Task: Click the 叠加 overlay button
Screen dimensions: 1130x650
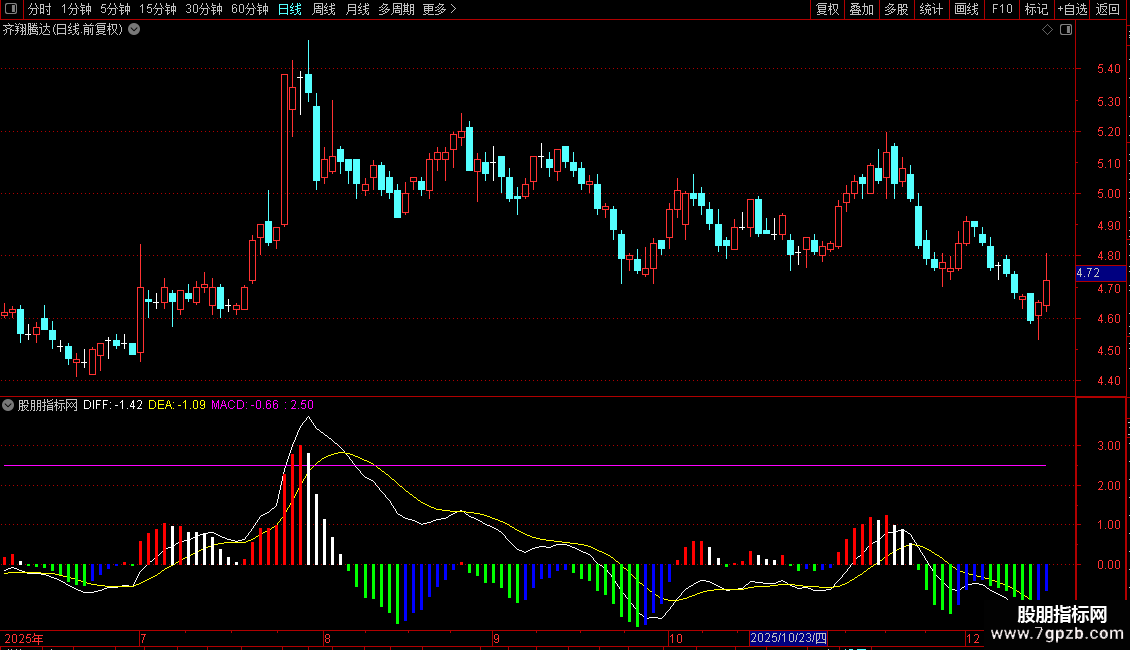Action: coord(862,9)
